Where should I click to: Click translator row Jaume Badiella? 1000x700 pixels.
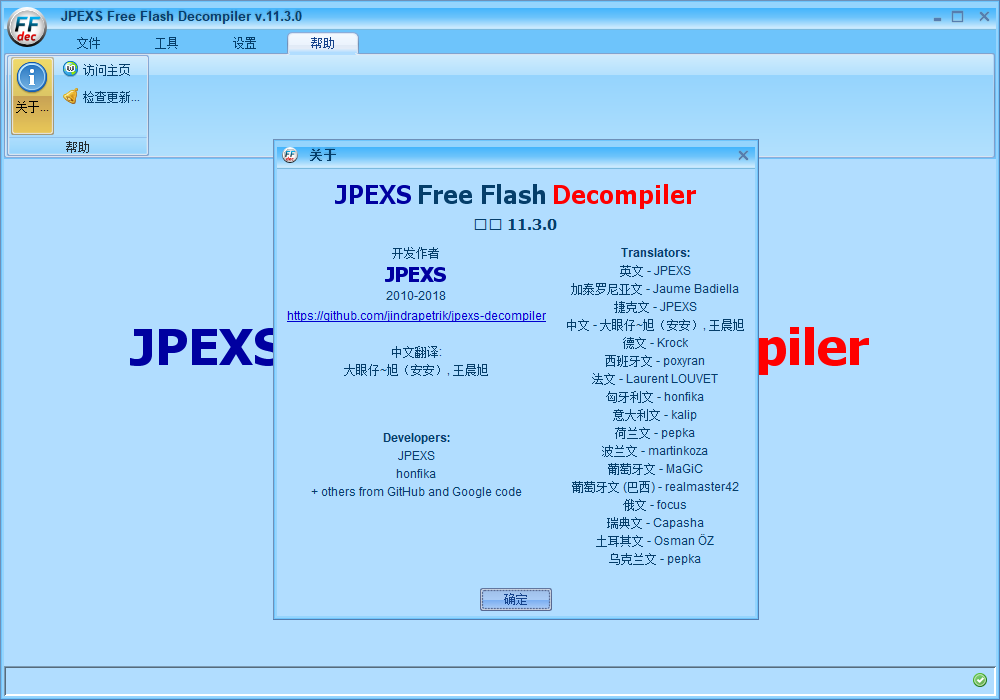pyautogui.click(x=655, y=289)
